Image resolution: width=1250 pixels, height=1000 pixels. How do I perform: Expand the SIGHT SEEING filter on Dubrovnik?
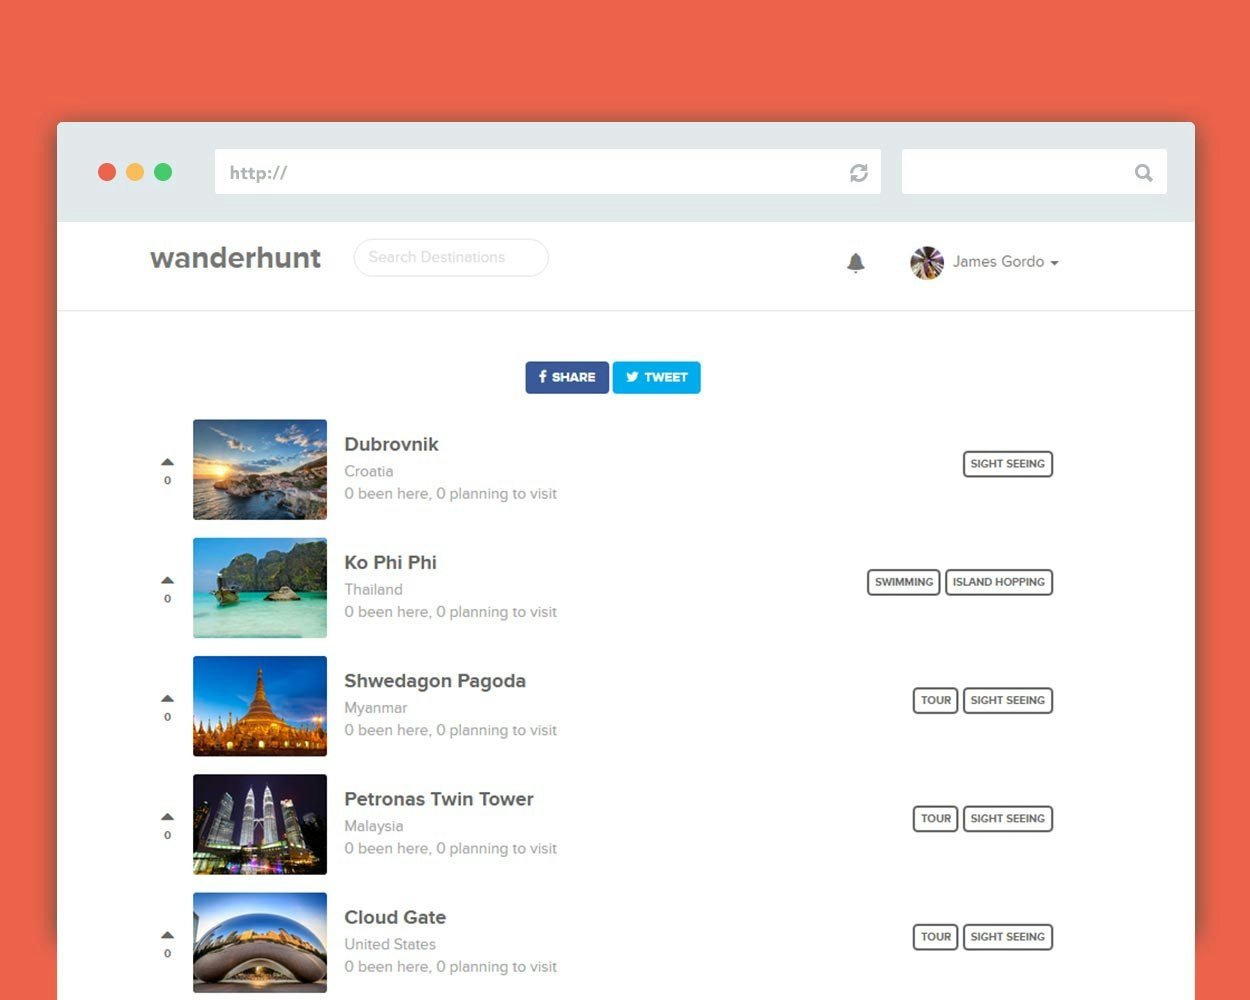point(1007,464)
